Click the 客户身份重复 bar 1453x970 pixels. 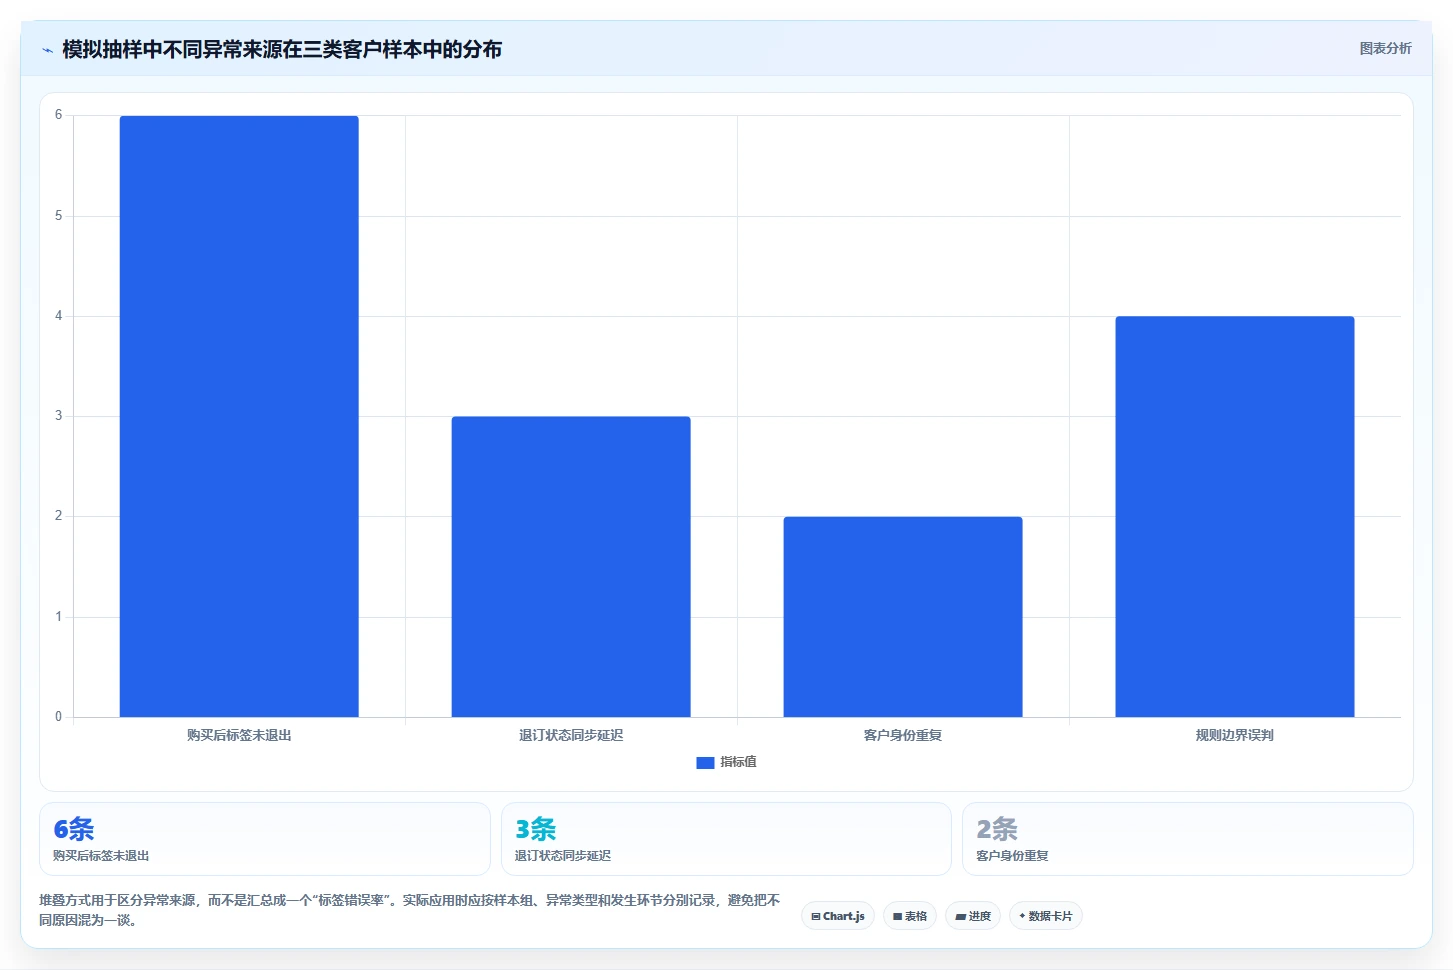pyautogui.click(x=903, y=616)
